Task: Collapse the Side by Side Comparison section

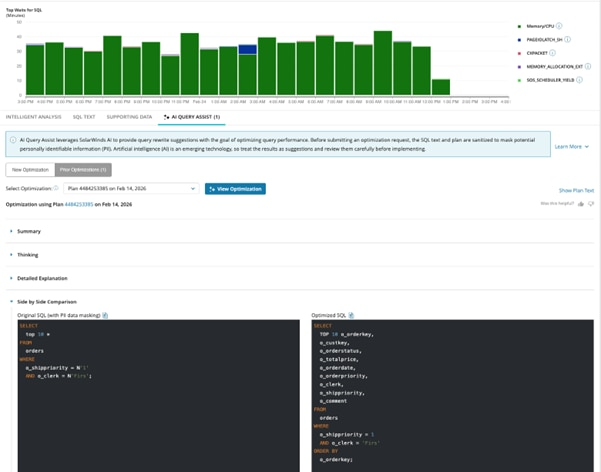Action: coord(46,301)
